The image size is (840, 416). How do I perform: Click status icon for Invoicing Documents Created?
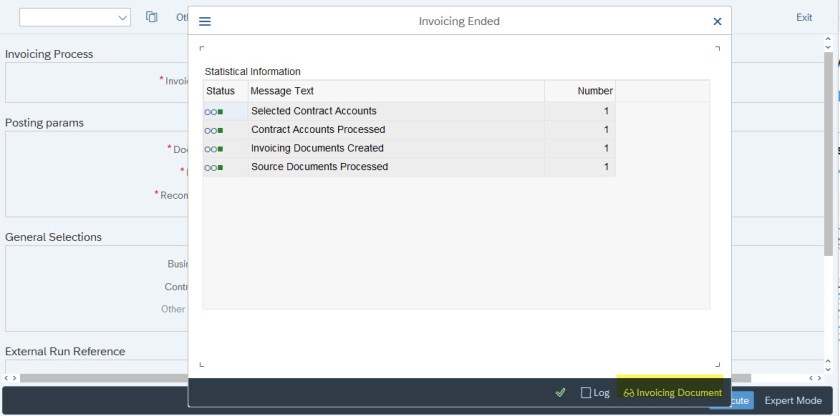click(214, 149)
